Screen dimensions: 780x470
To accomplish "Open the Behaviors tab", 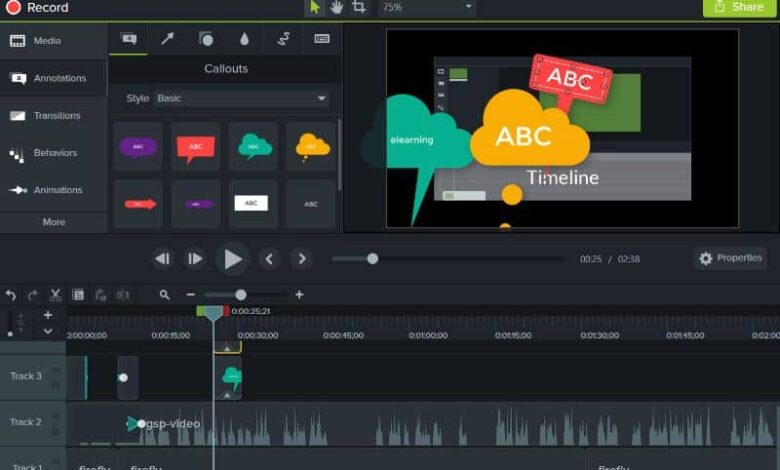I will coord(53,153).
